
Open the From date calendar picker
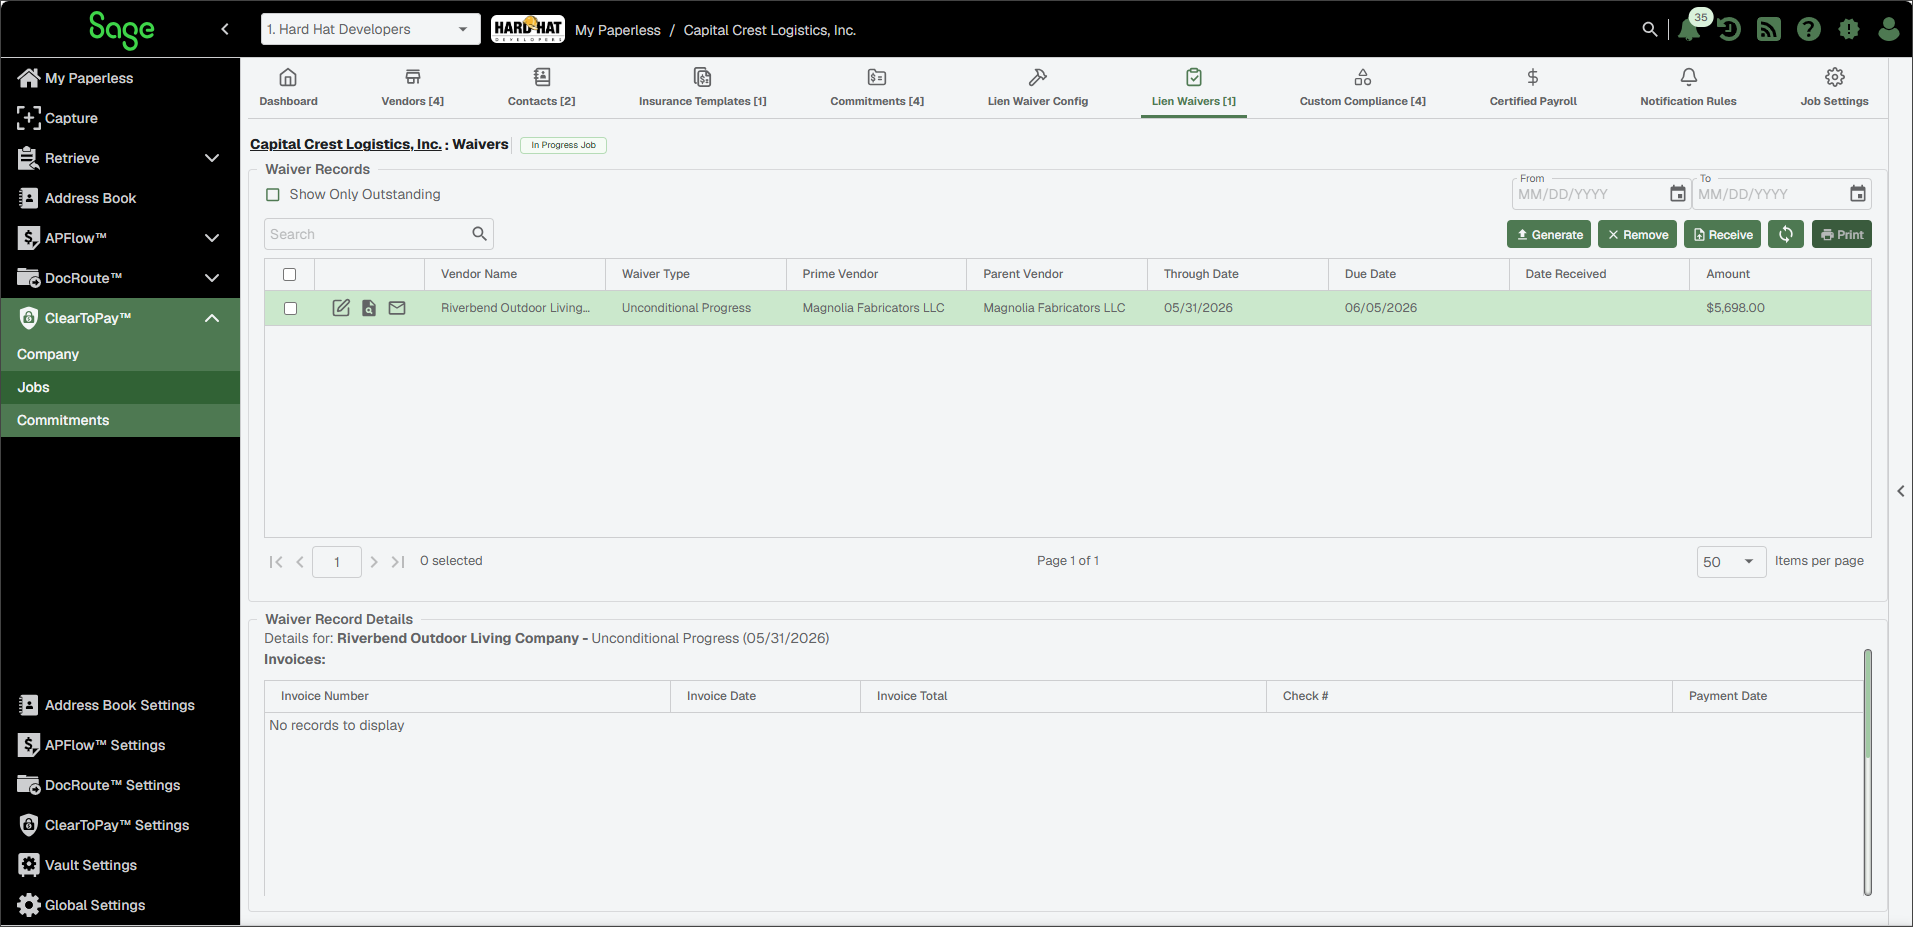pos(1678,194)
